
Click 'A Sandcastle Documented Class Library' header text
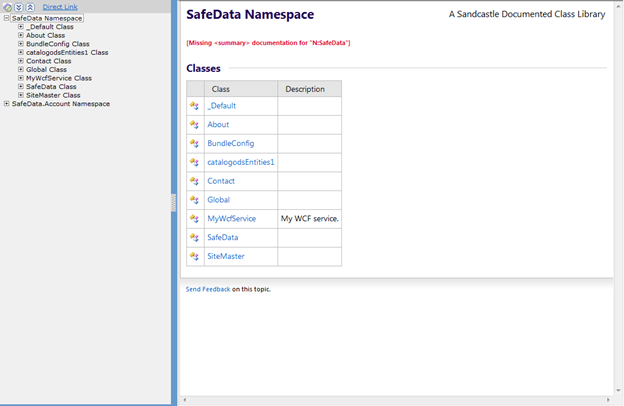[527, 14]
